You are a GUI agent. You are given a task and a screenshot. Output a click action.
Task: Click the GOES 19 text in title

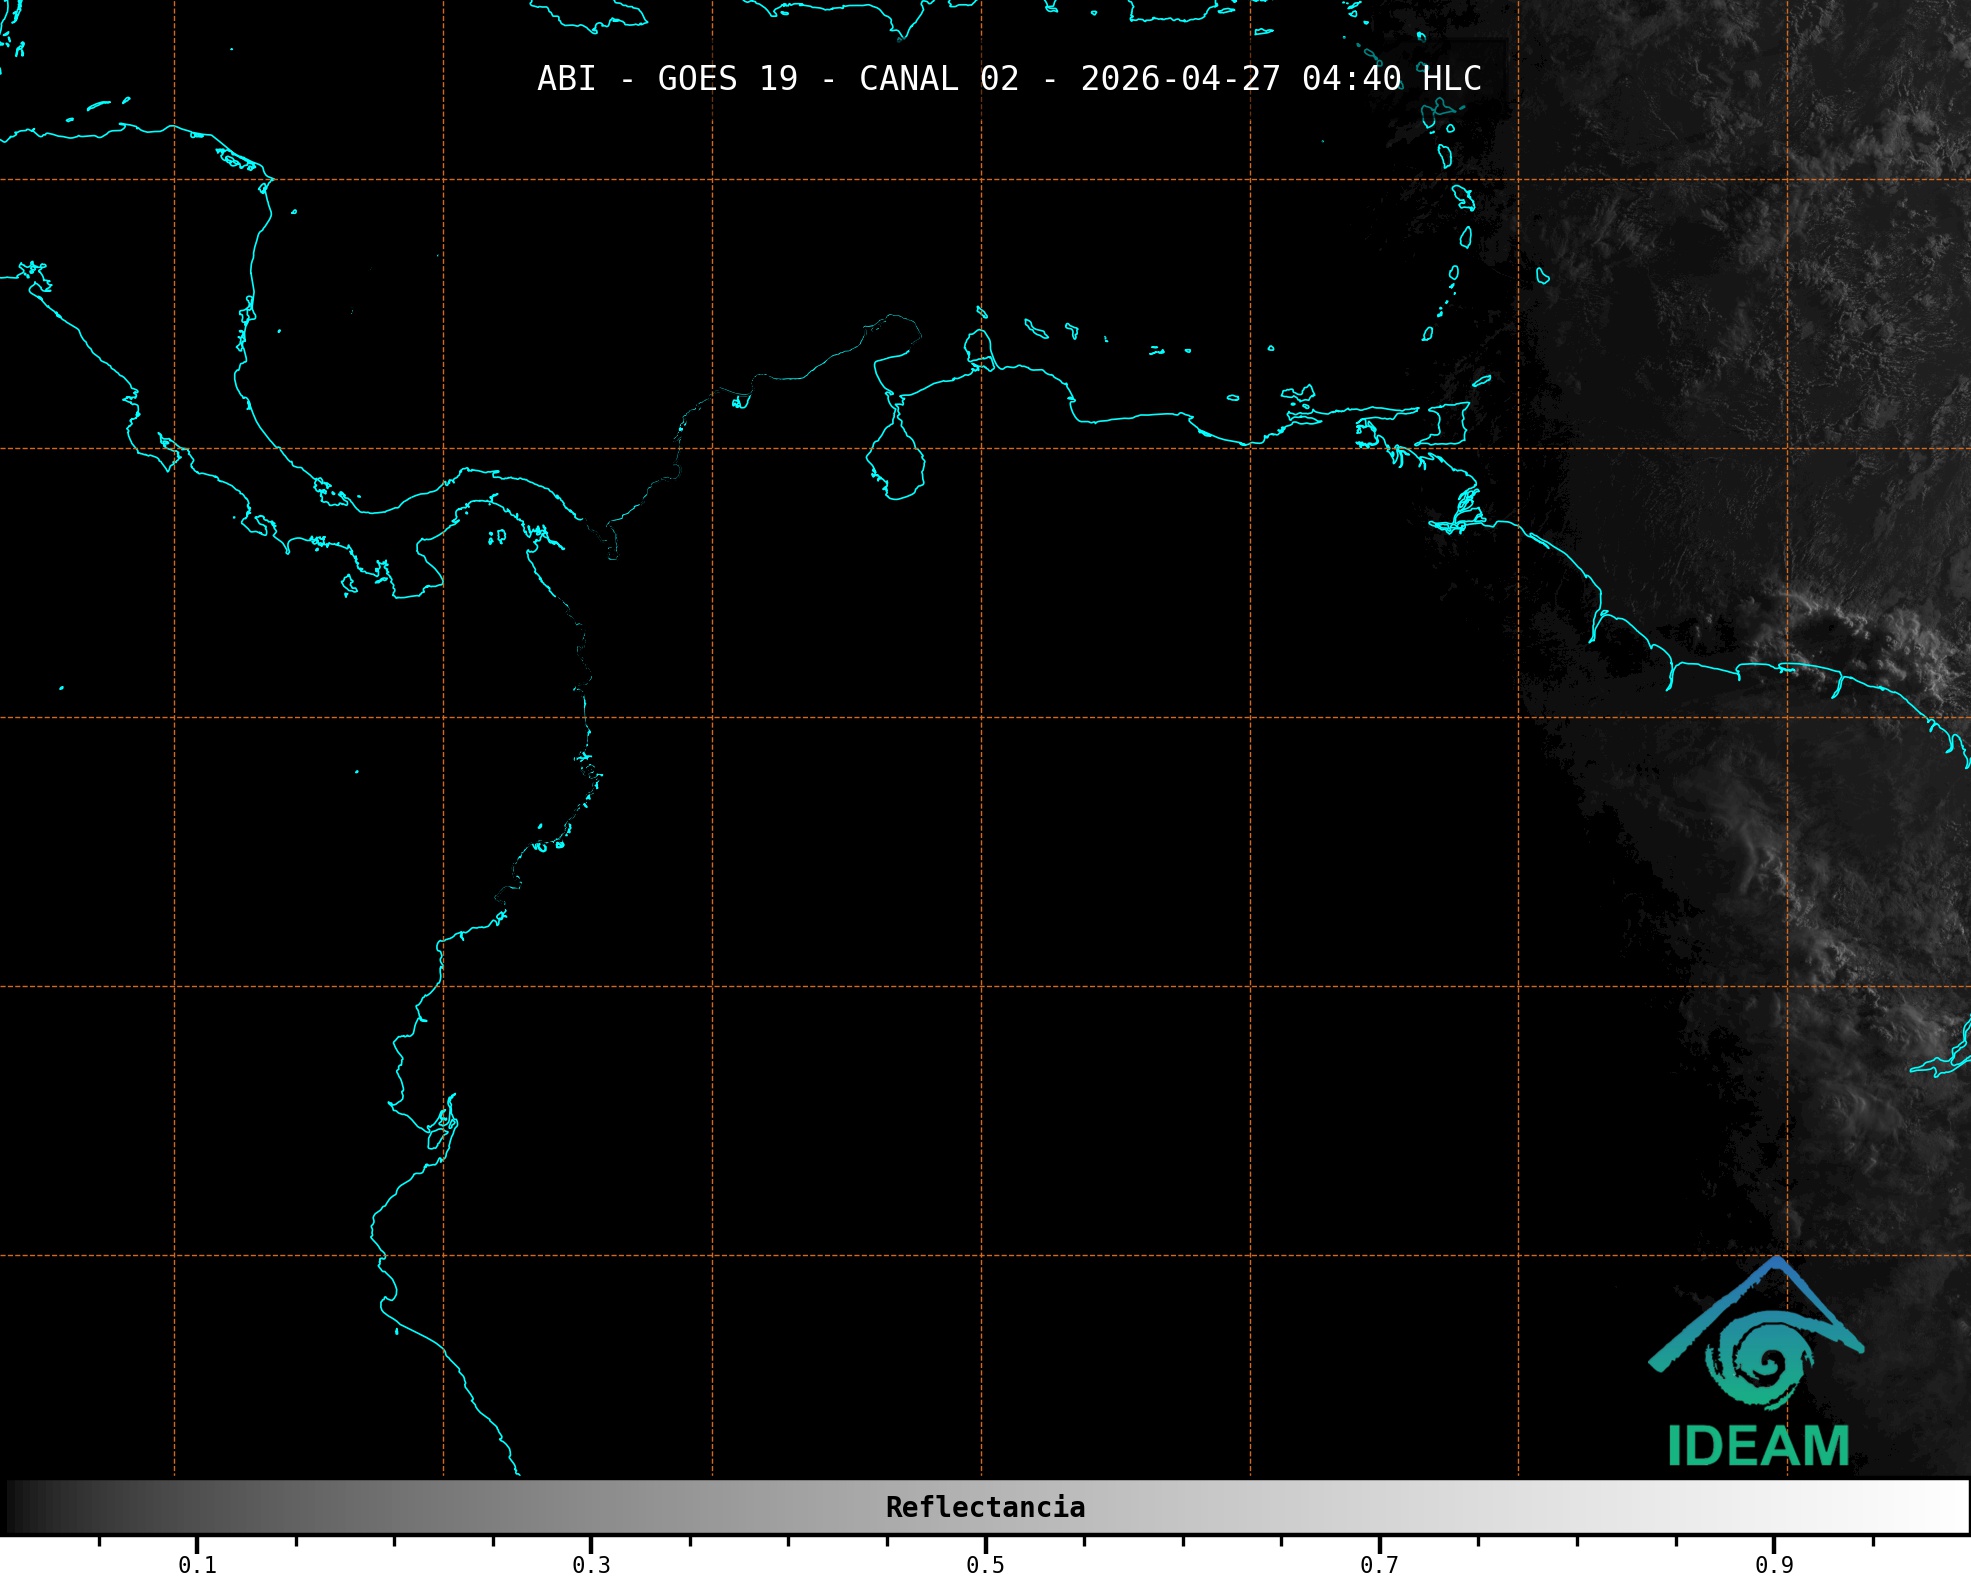(x=727, y=79)
